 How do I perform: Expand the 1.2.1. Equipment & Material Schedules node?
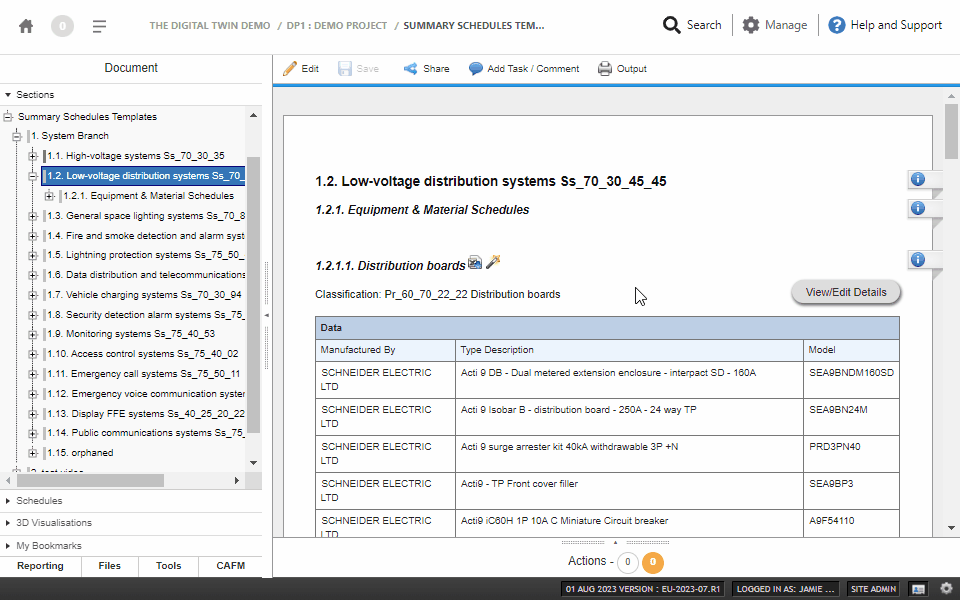coord(49,195)
